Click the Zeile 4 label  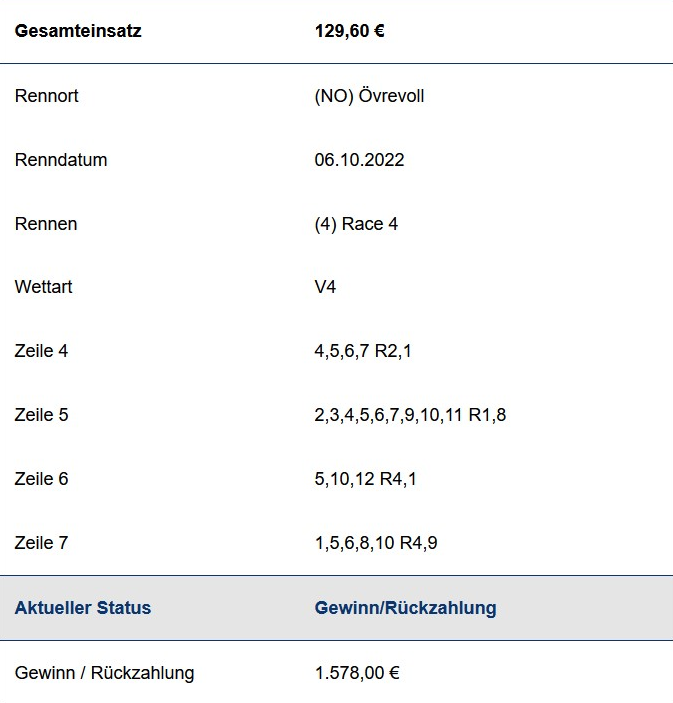pyautogui.click(x=41, y=351)
